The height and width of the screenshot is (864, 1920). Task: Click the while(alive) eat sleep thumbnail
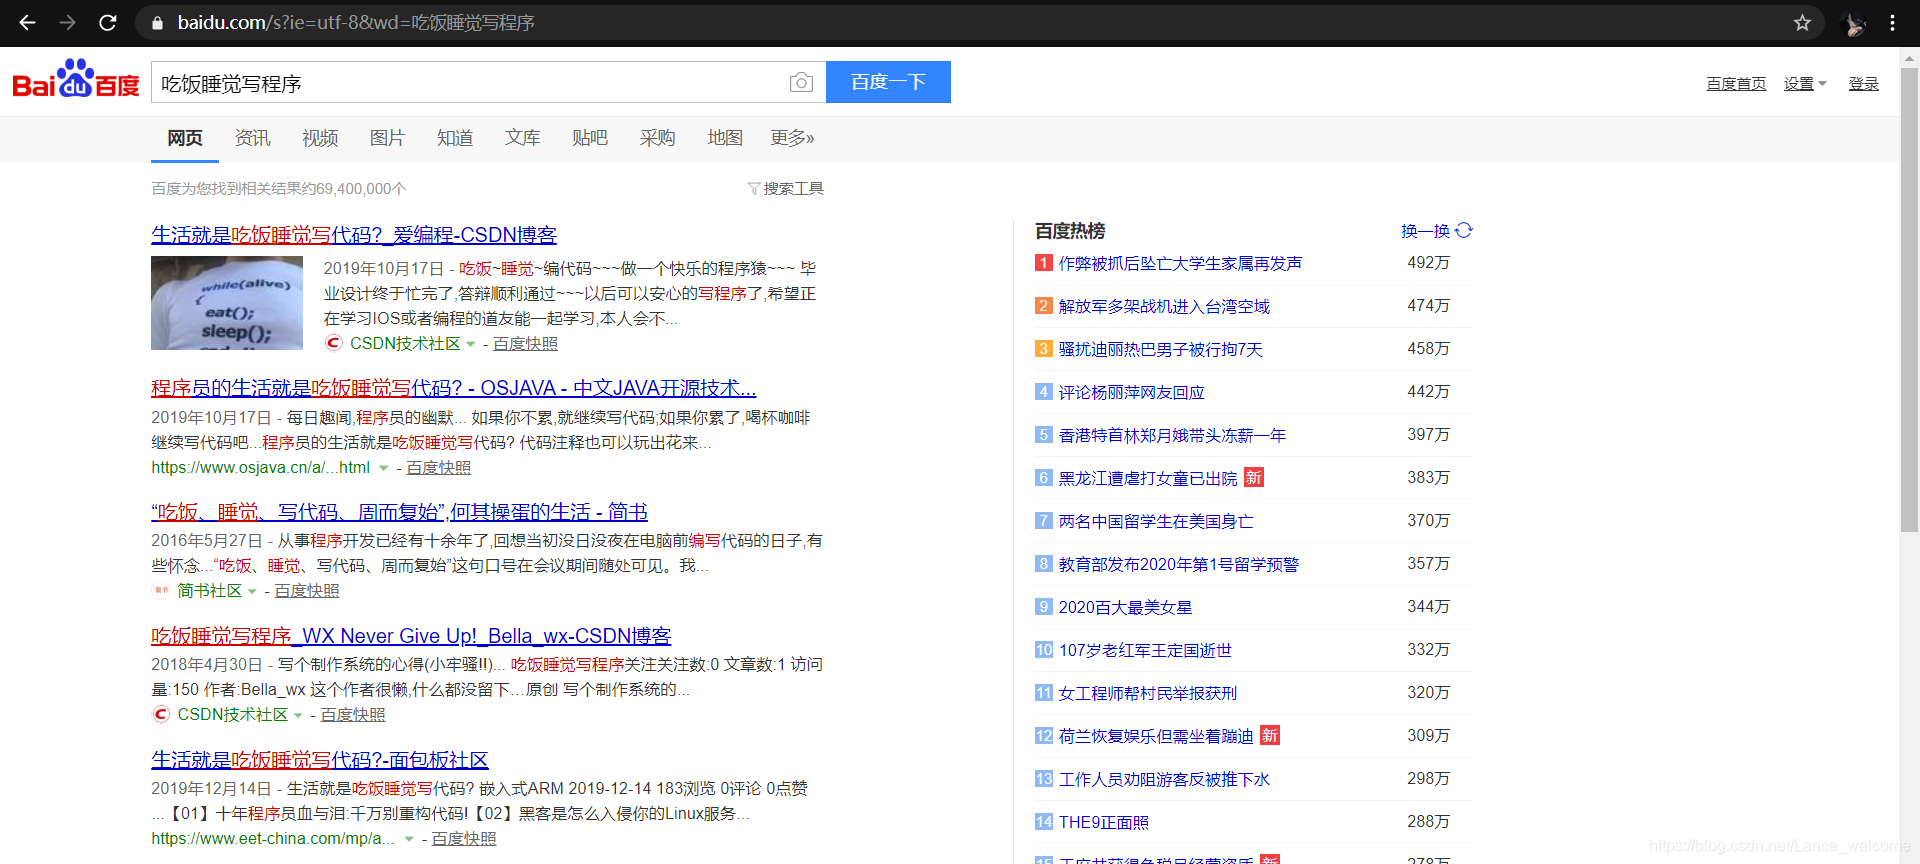(x=227, y=303)
